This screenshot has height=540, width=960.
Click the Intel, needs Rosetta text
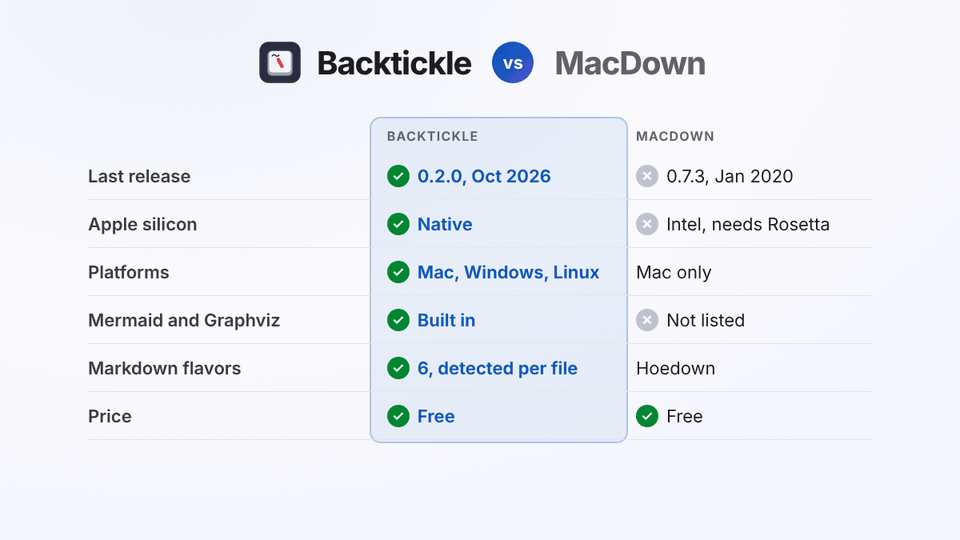[748, 225]
